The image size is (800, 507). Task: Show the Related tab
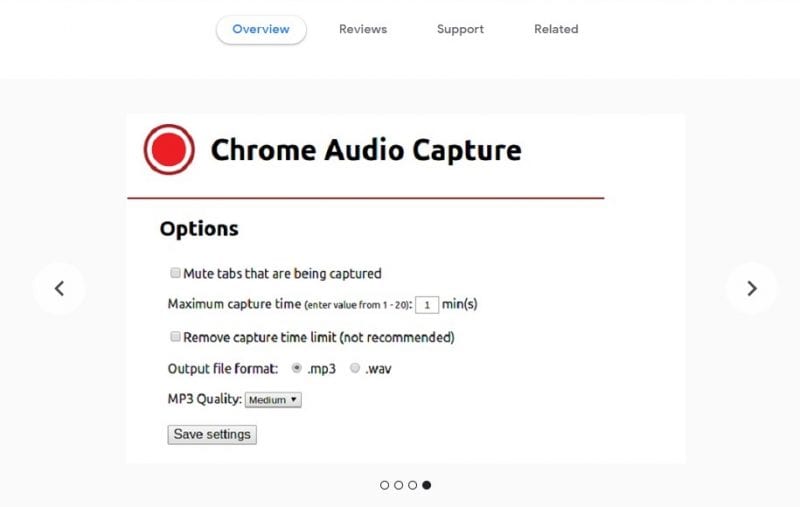click(556, 29)
